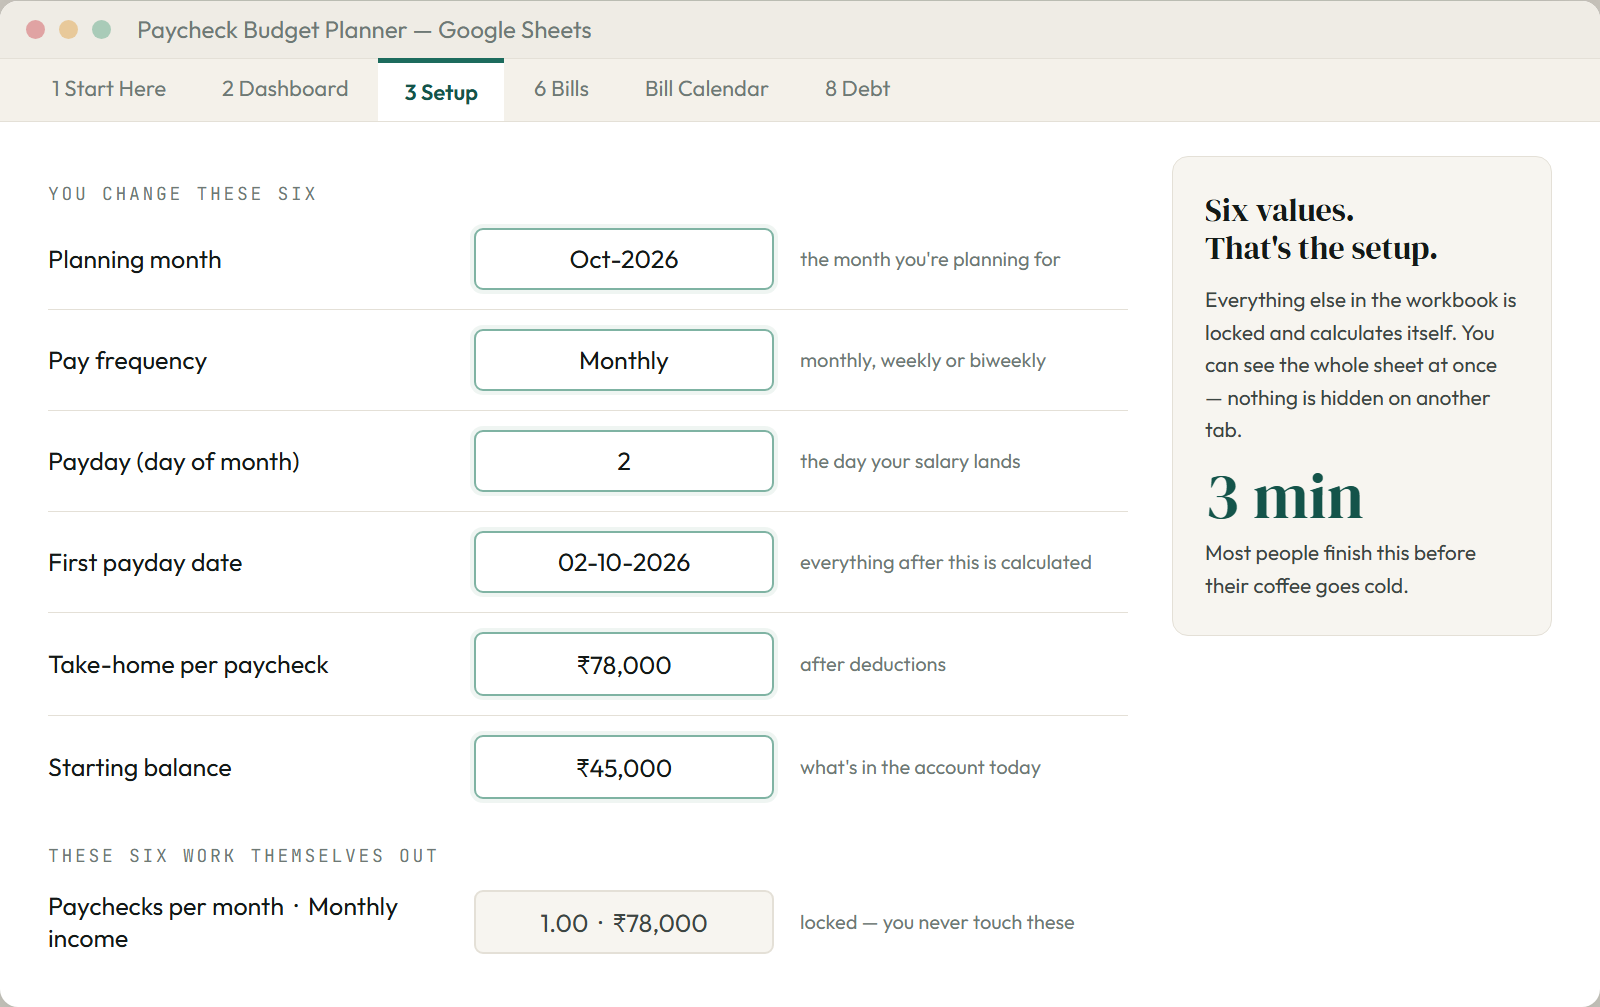Change the Pay frequency value Monthly
This screenshot has width=1600, height=1007.
(x=624, y=360)
